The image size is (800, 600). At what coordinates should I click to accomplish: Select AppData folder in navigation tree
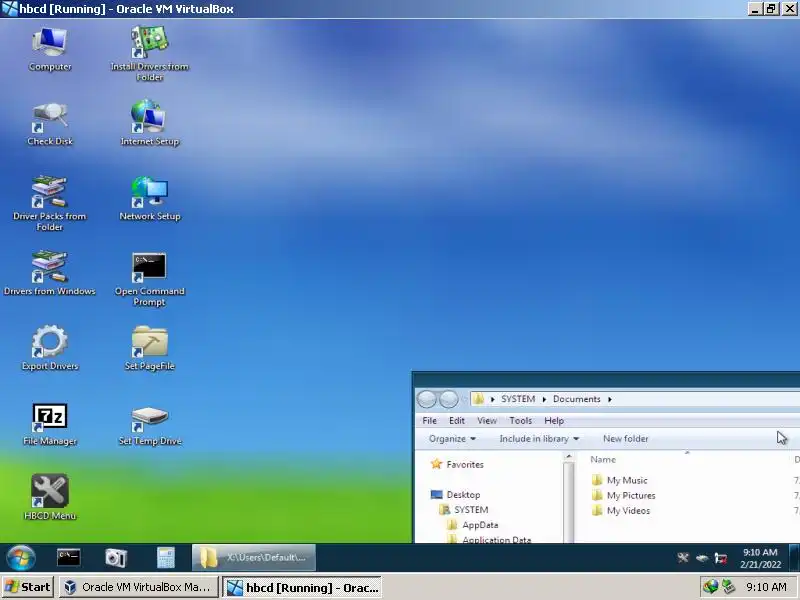click(472, 524)
